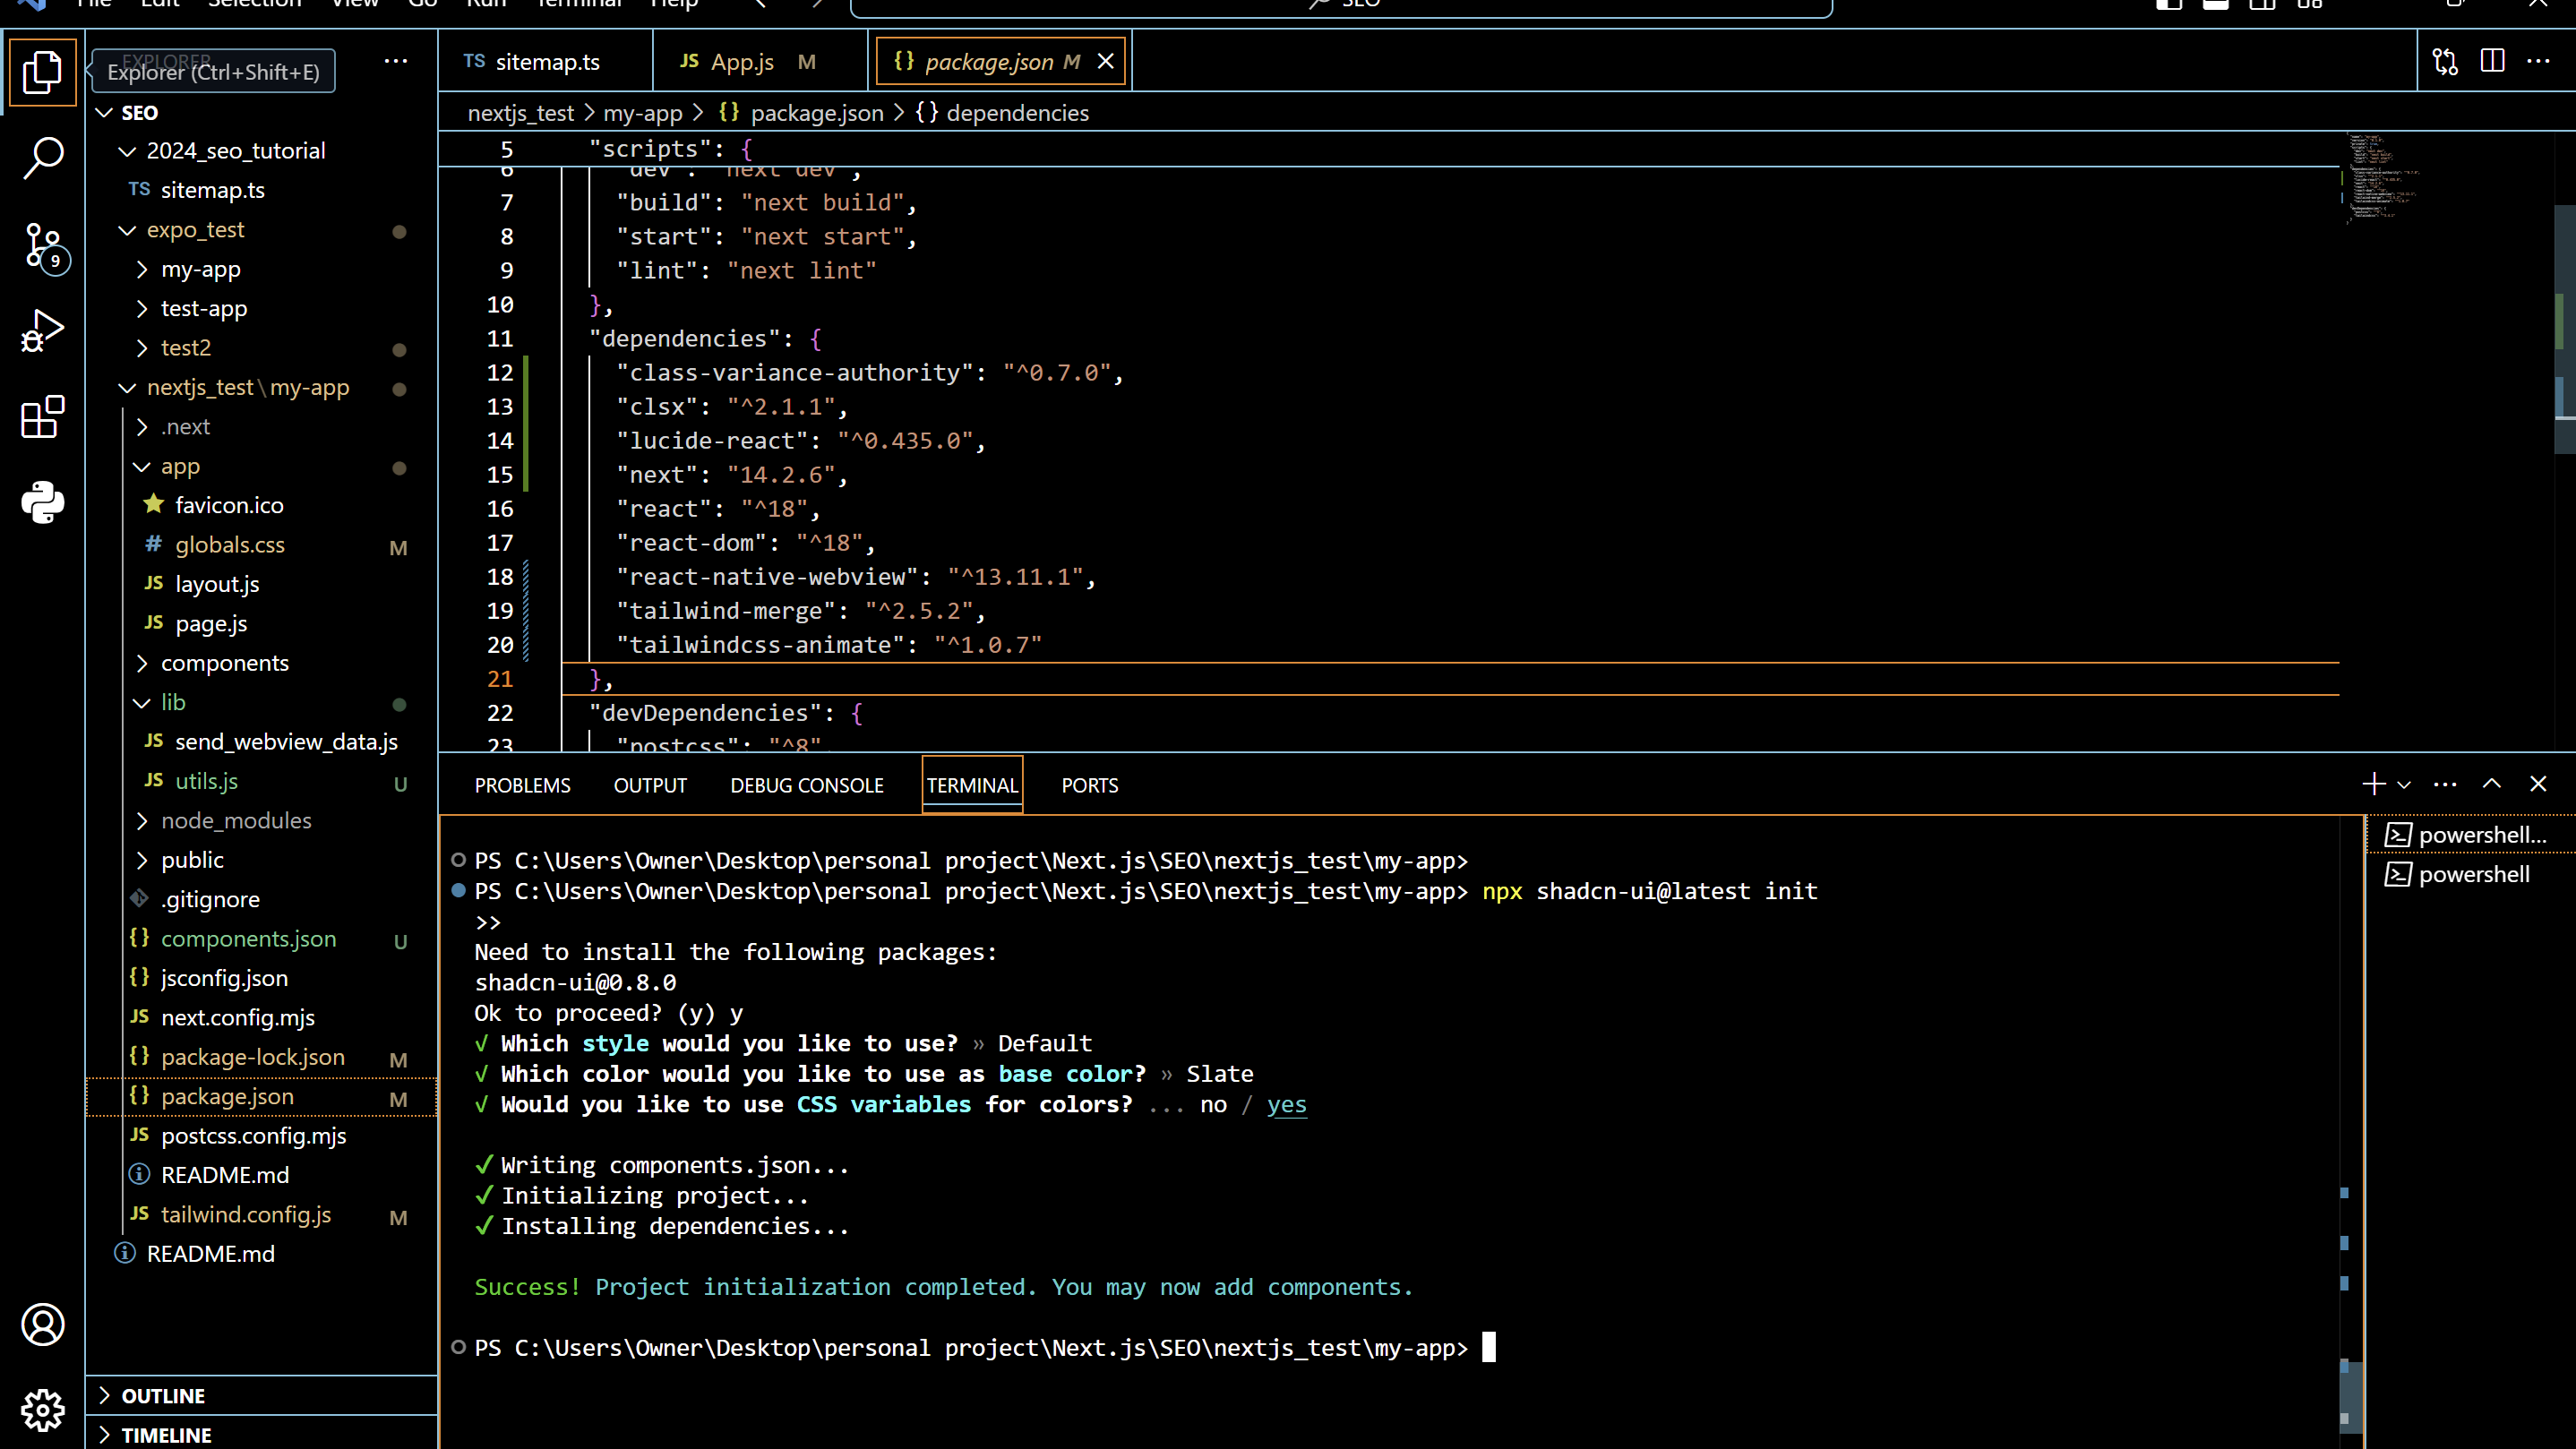Screen dimensions: 2576x1449
Task: Click the editor minimap code overview
Action: (x=2382, y=178)
